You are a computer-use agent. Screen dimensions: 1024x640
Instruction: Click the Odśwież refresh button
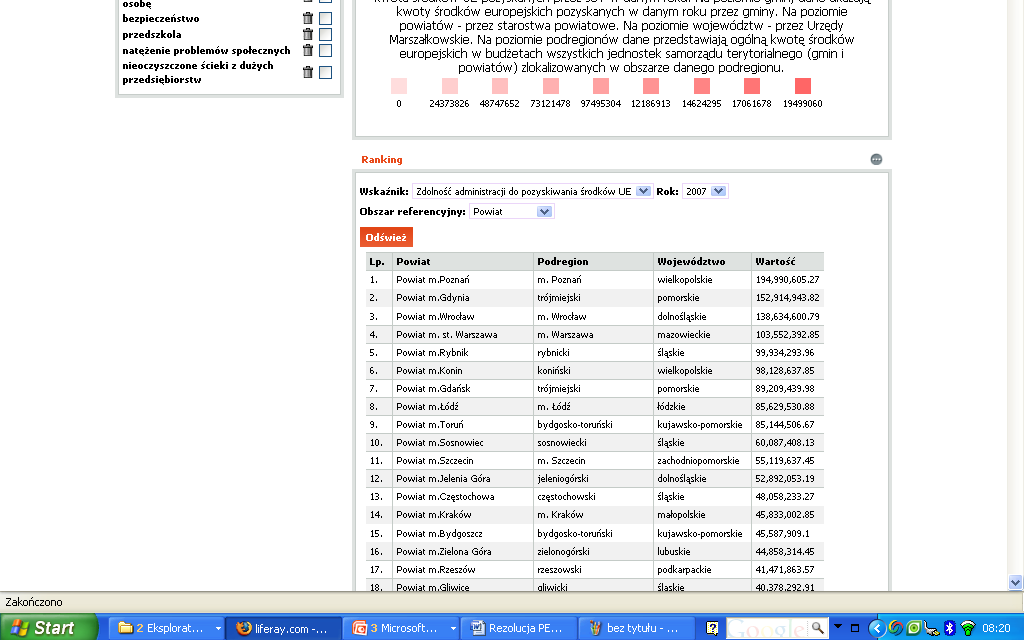(386, 237)
